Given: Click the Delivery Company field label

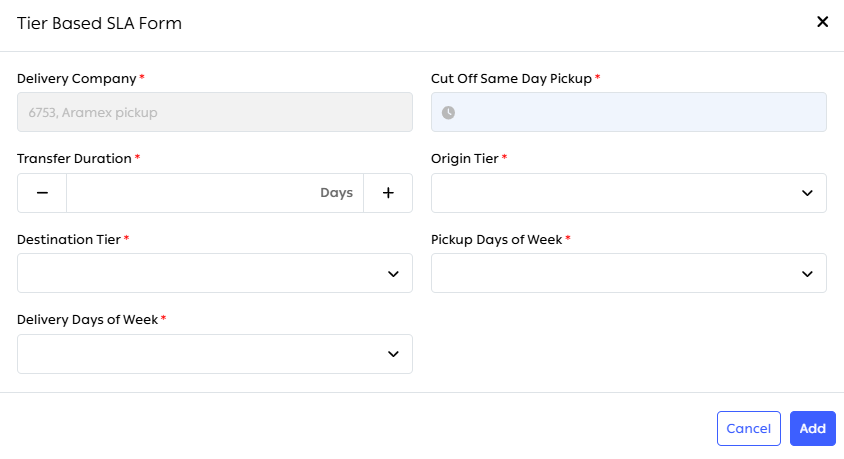Looking at the screenshot, I should [x=76, y=78].
